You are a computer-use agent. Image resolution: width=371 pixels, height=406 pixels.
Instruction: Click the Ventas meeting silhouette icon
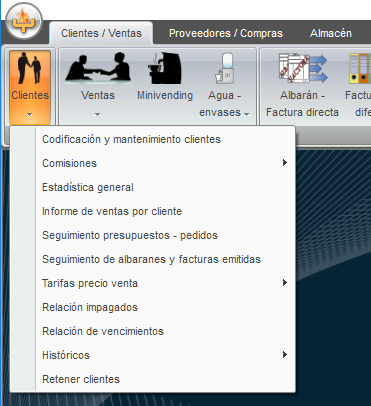click(98, 68)
